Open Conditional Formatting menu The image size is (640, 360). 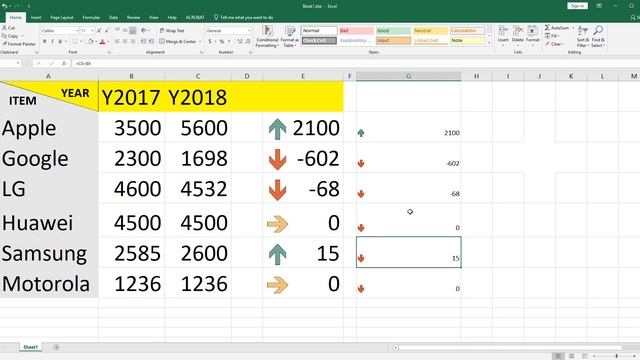[267, 36]
